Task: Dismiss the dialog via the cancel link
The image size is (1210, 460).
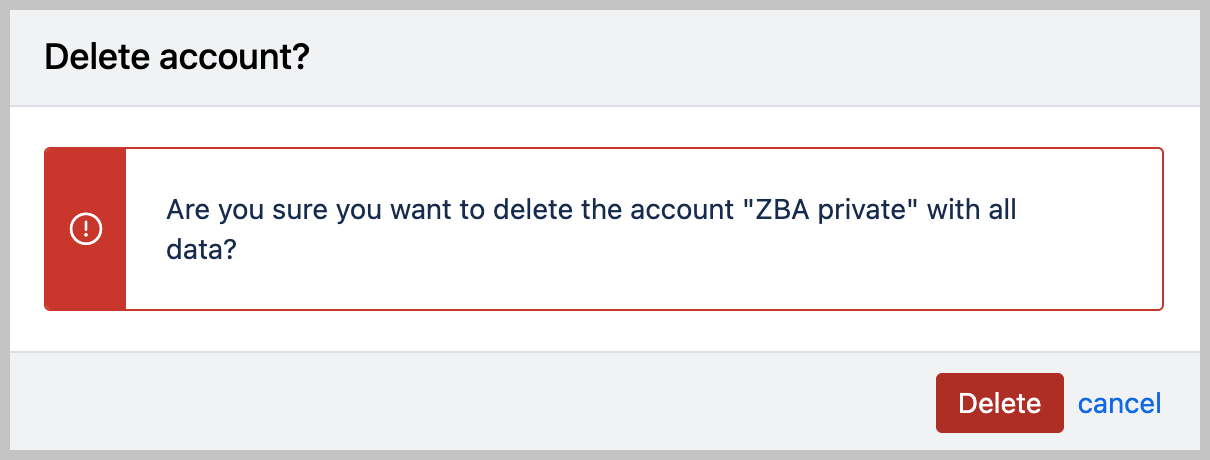Action: pyautogui.click(x=1120, y=403)
